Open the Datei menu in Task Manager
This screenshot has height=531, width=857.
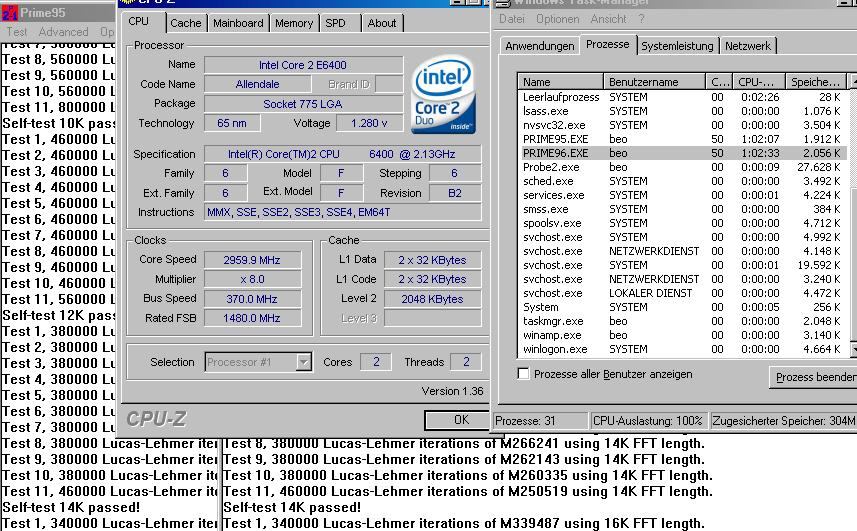coord(512,19)
